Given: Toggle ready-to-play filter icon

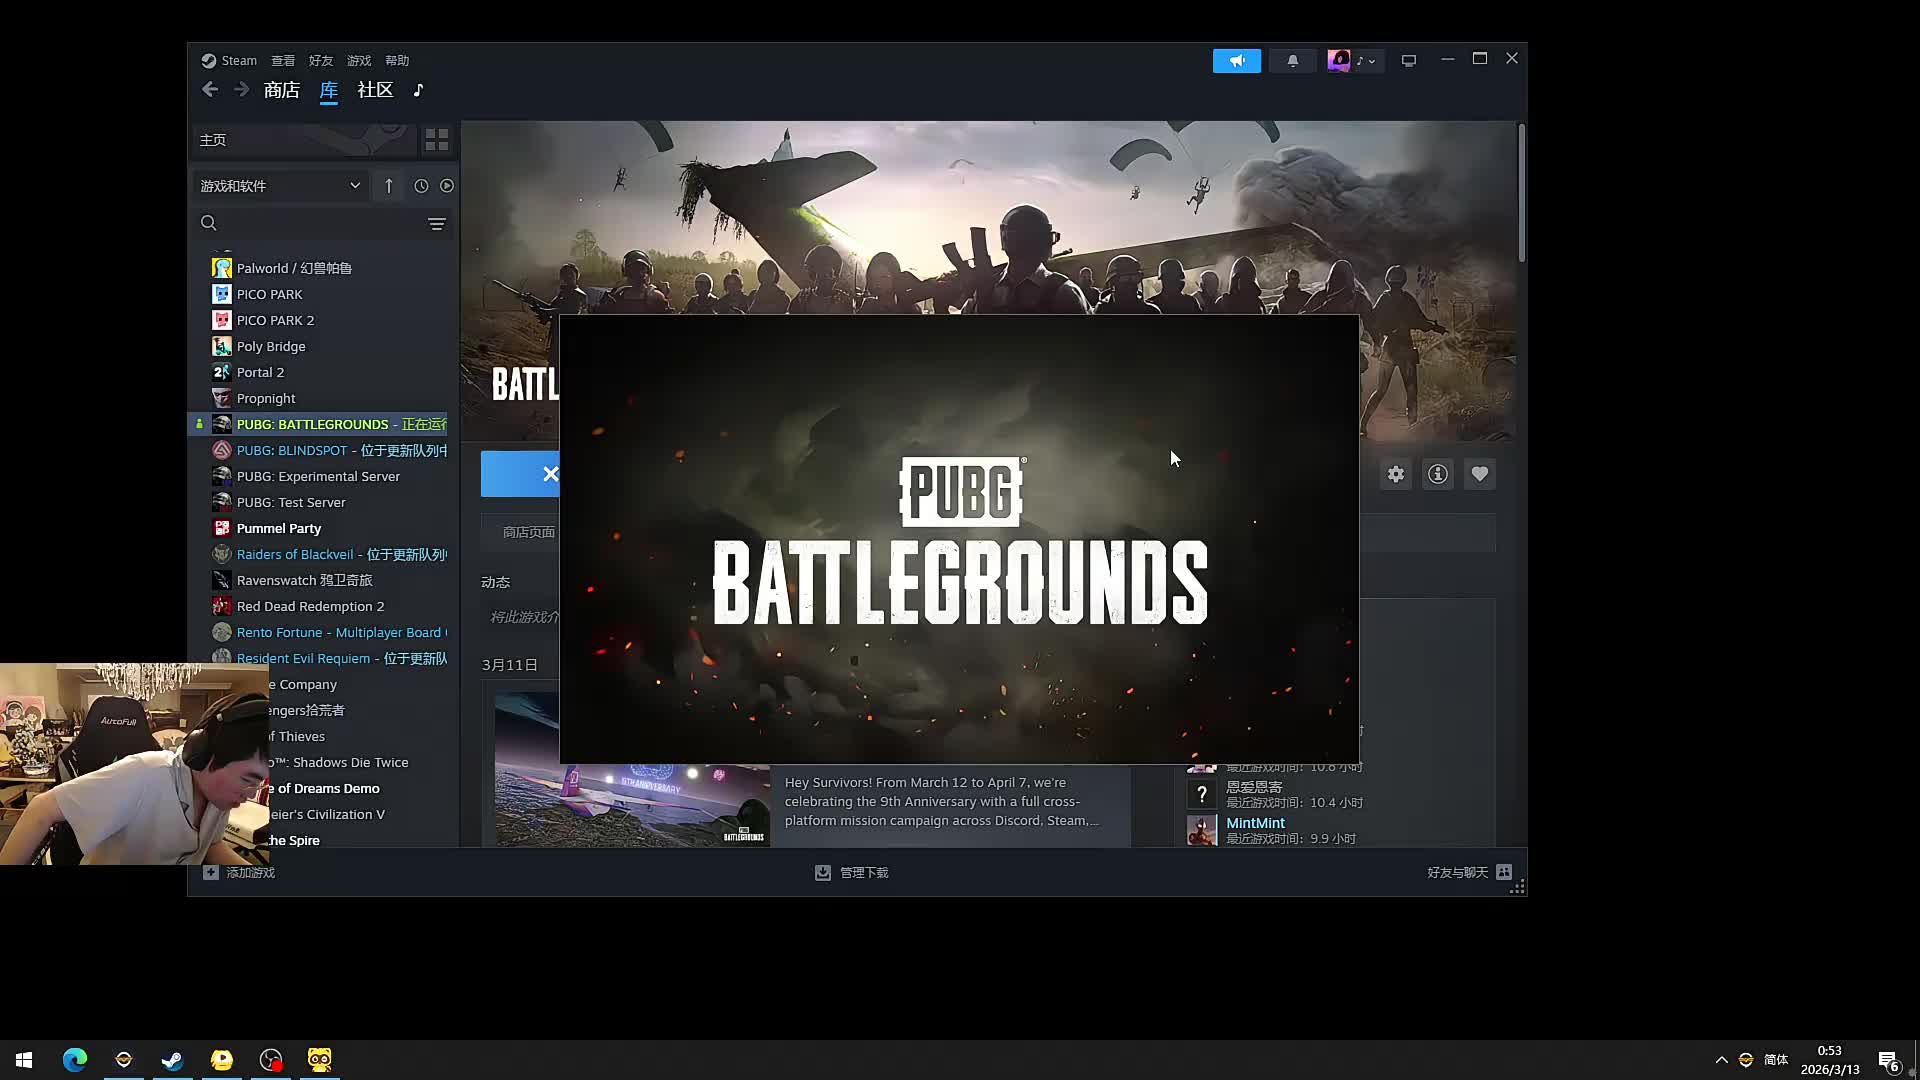Looking at the screenshot, I should point(447,186).
